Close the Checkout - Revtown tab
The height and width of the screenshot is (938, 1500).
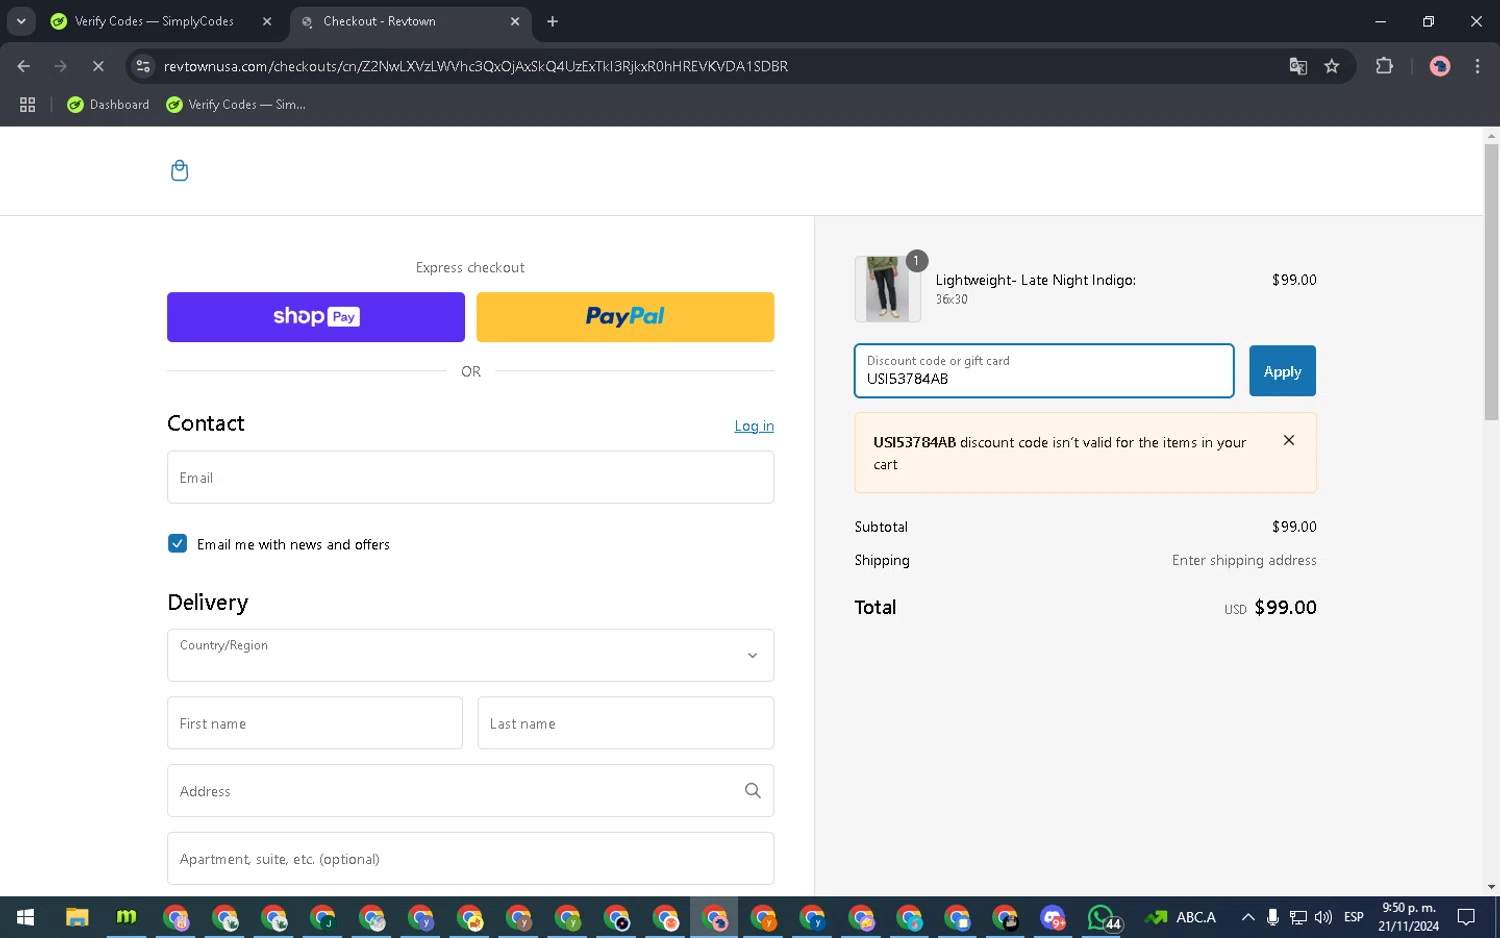[515, 21]
